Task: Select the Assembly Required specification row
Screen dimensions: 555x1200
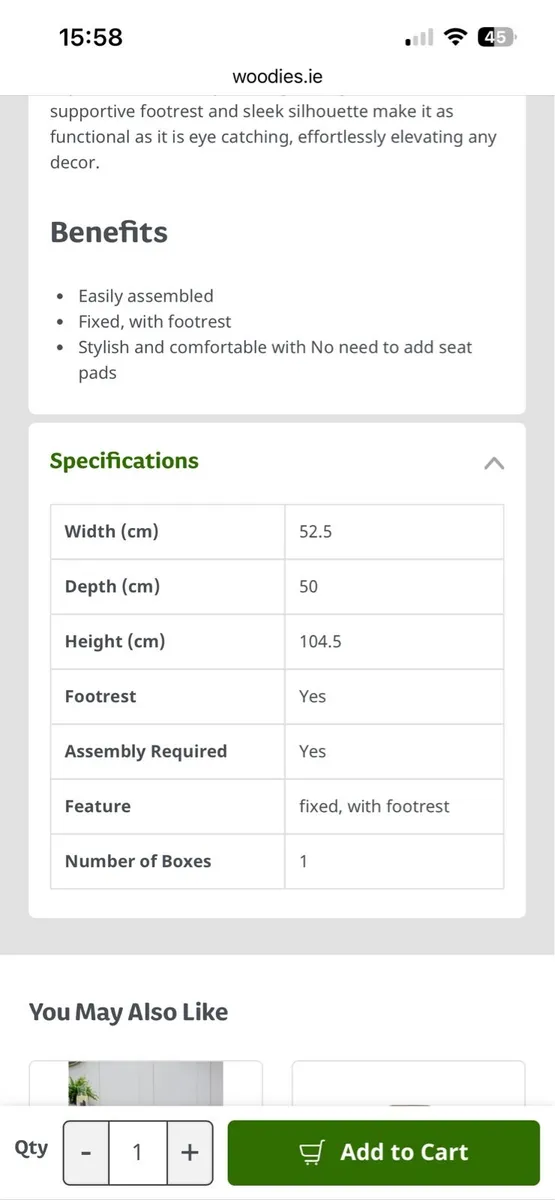Action: tap(277, 752)
